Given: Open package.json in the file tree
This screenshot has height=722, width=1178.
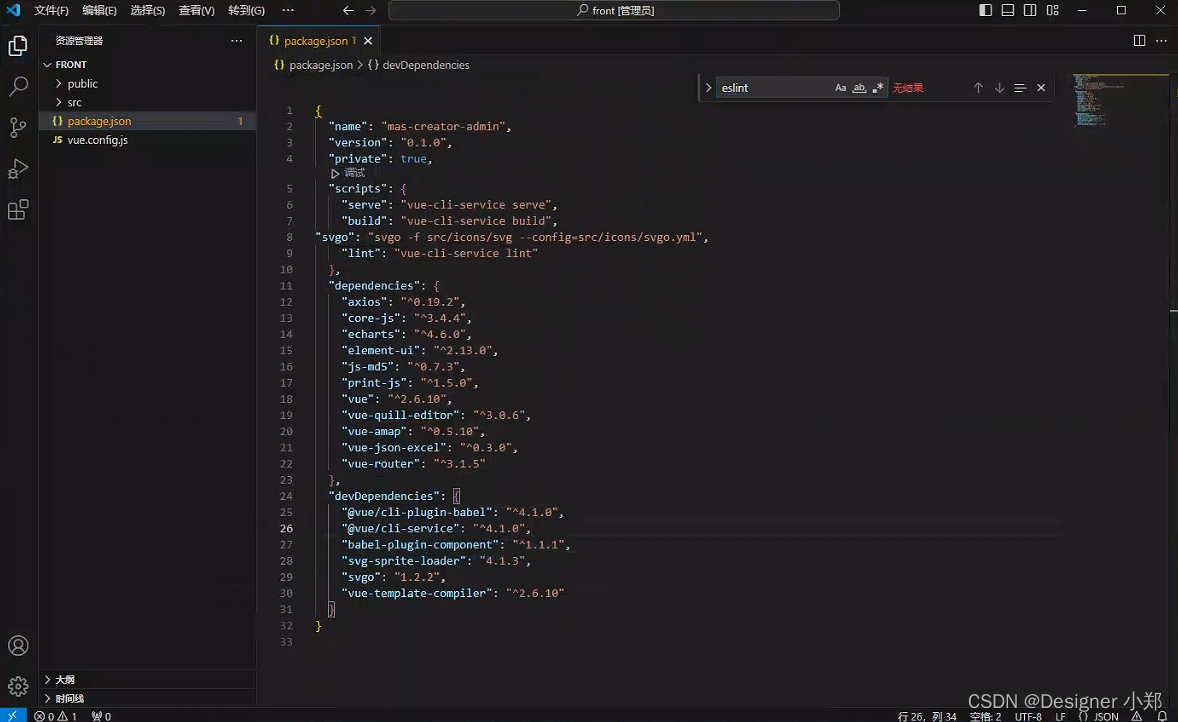Looking at the screenshot, I should coord(147,121).
